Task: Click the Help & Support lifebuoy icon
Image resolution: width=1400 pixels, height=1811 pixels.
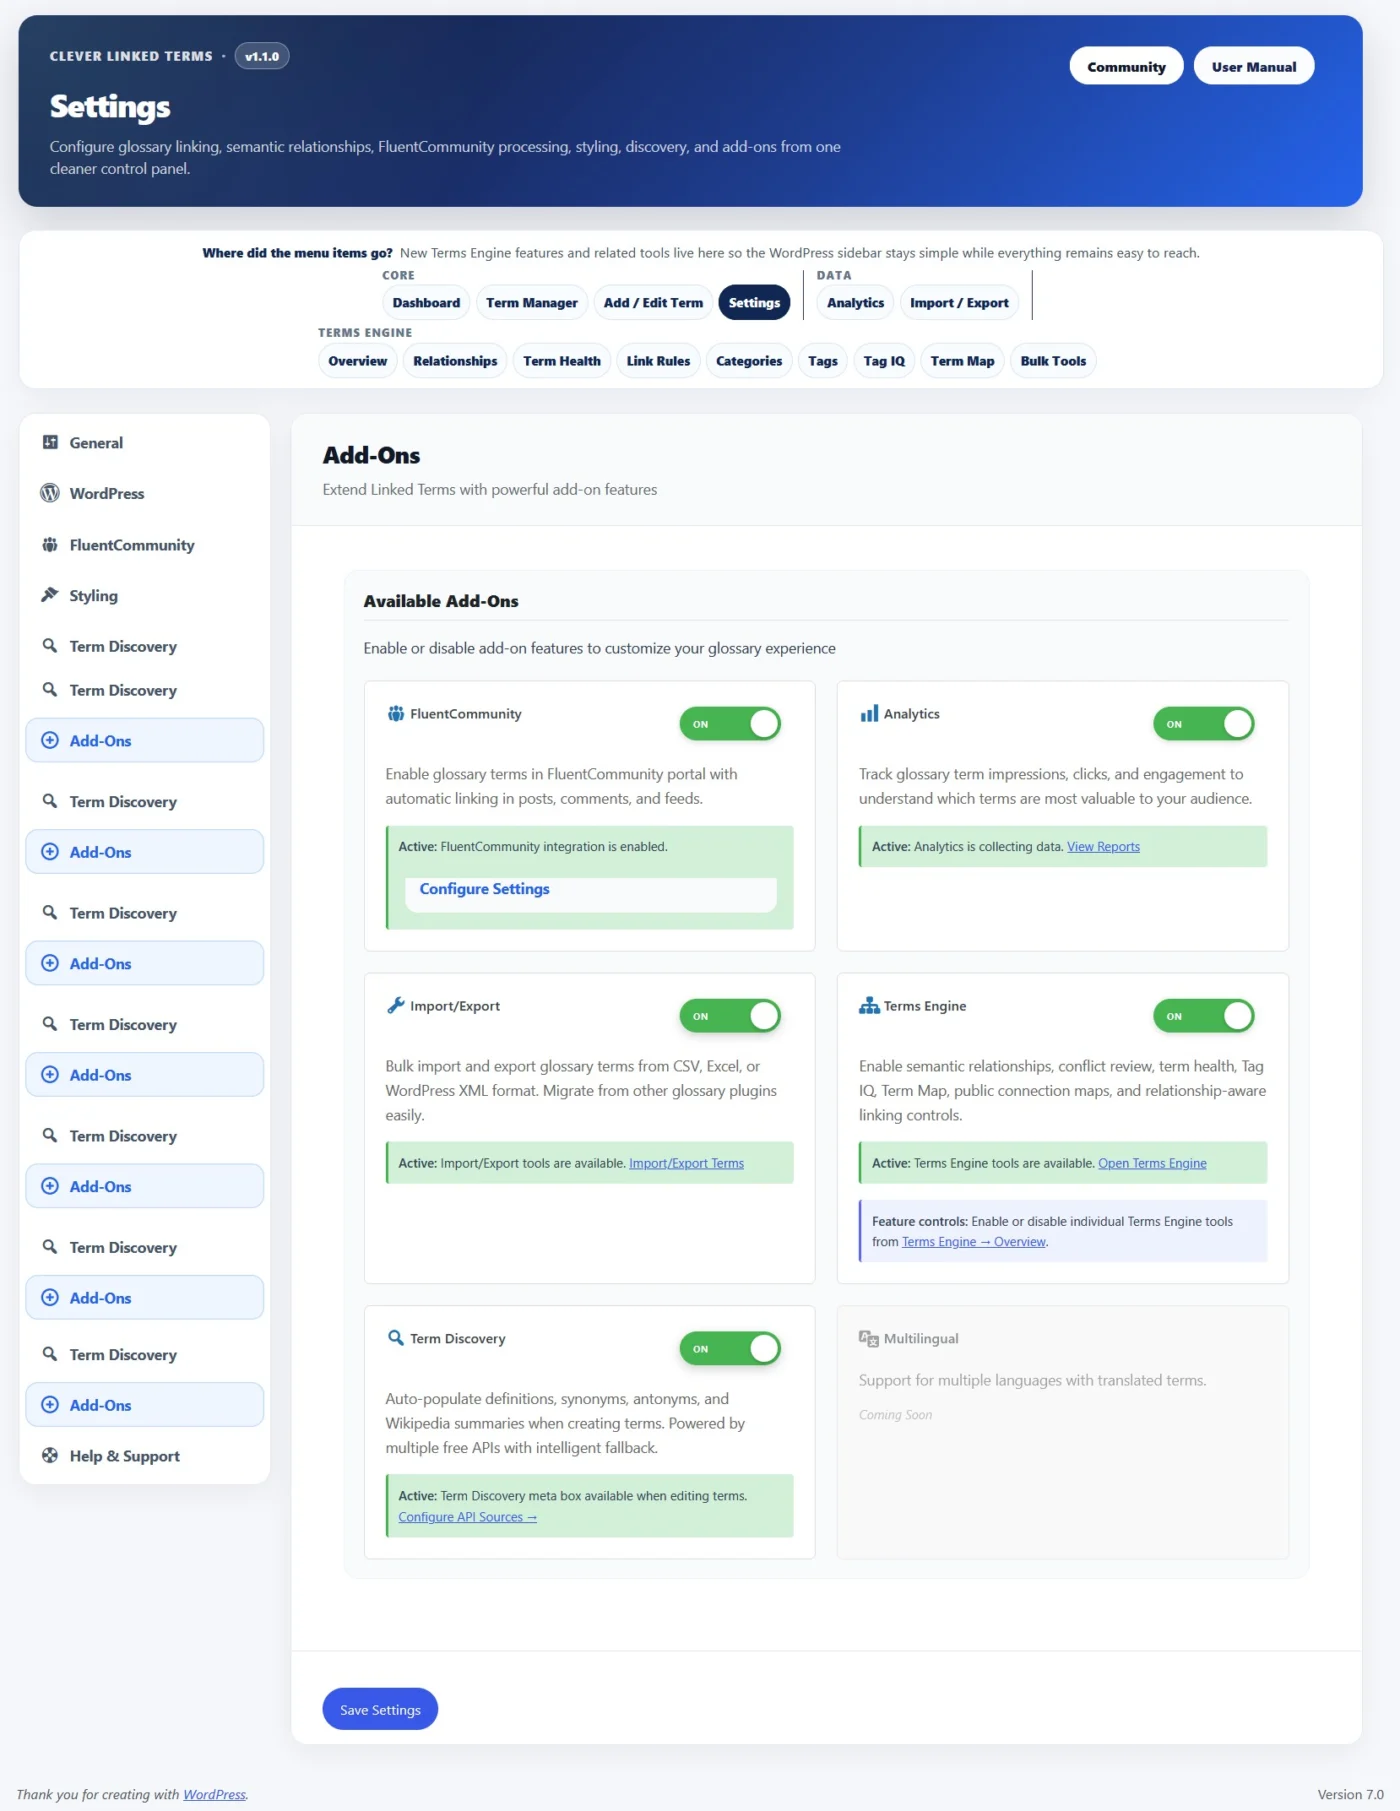Action: (50, 1456)
